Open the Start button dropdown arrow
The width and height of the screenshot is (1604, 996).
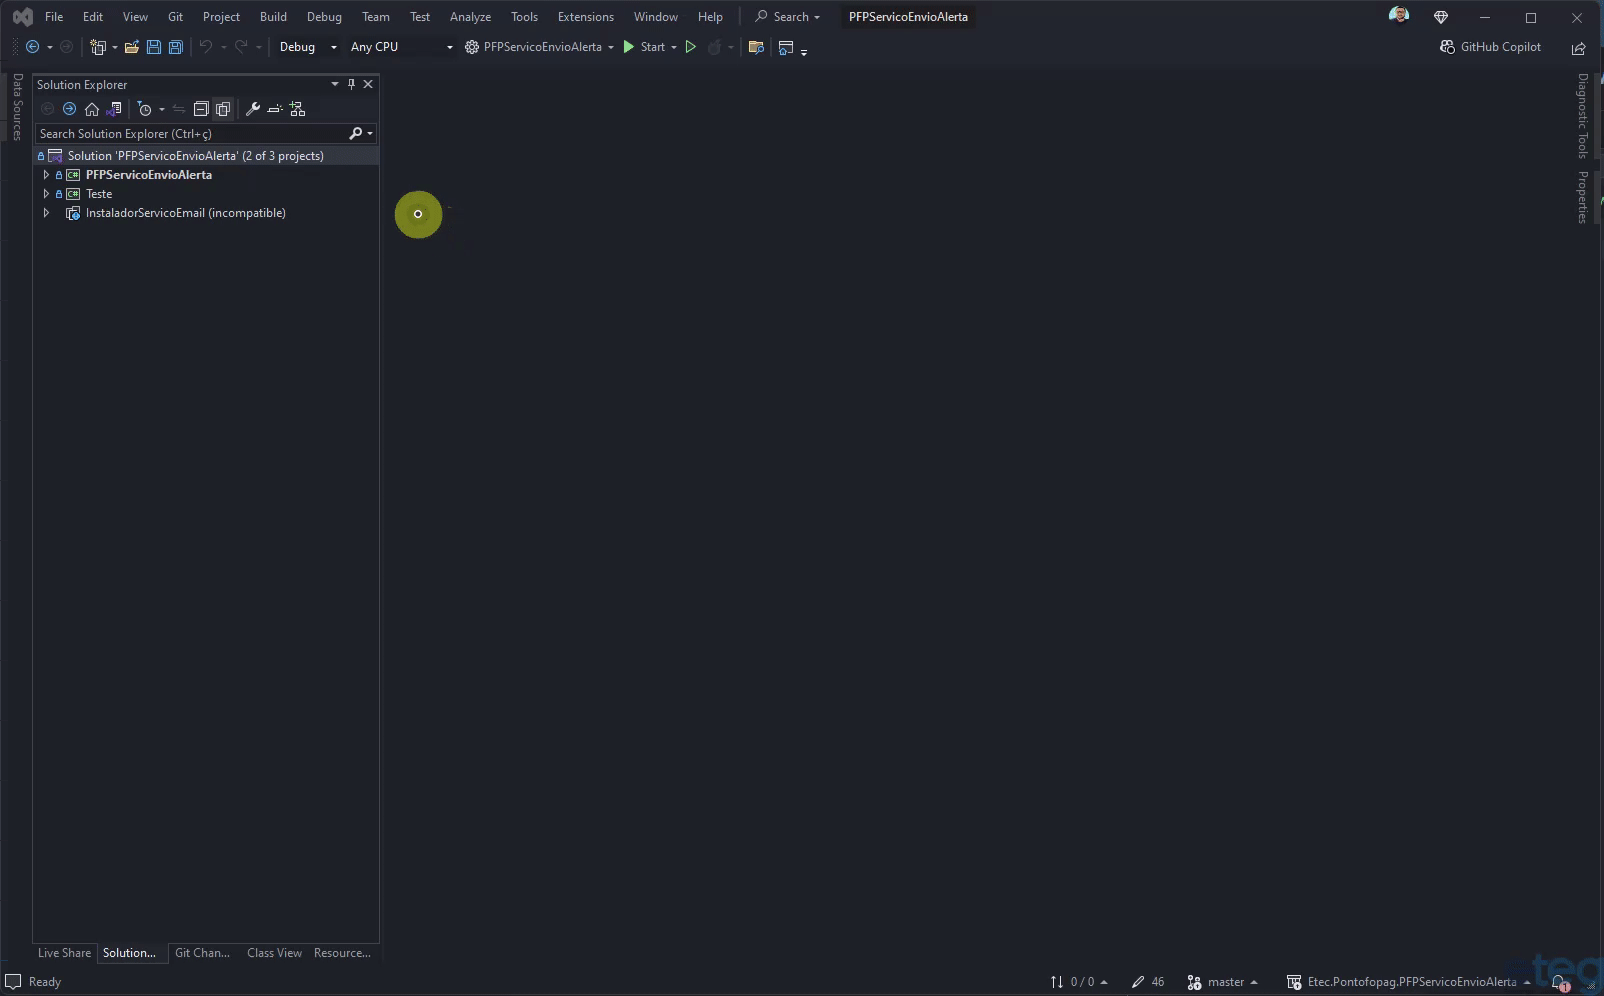tap(674, 47)
